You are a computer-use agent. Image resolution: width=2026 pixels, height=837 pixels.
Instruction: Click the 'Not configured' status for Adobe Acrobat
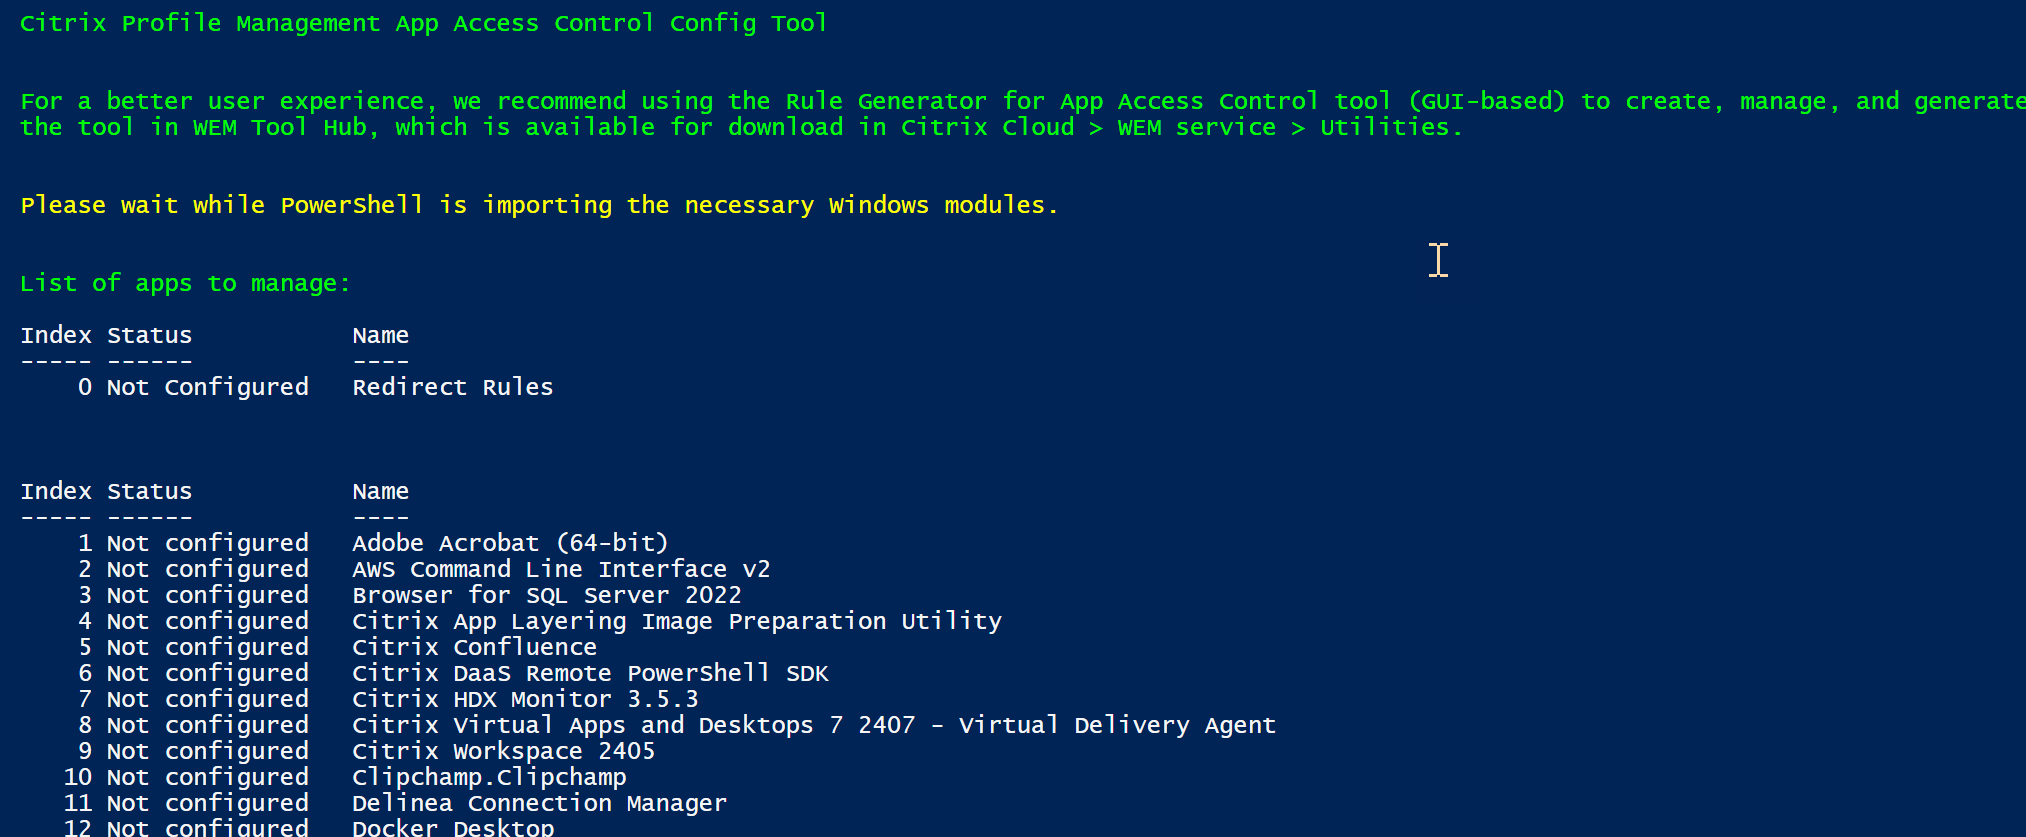point(207,543)
